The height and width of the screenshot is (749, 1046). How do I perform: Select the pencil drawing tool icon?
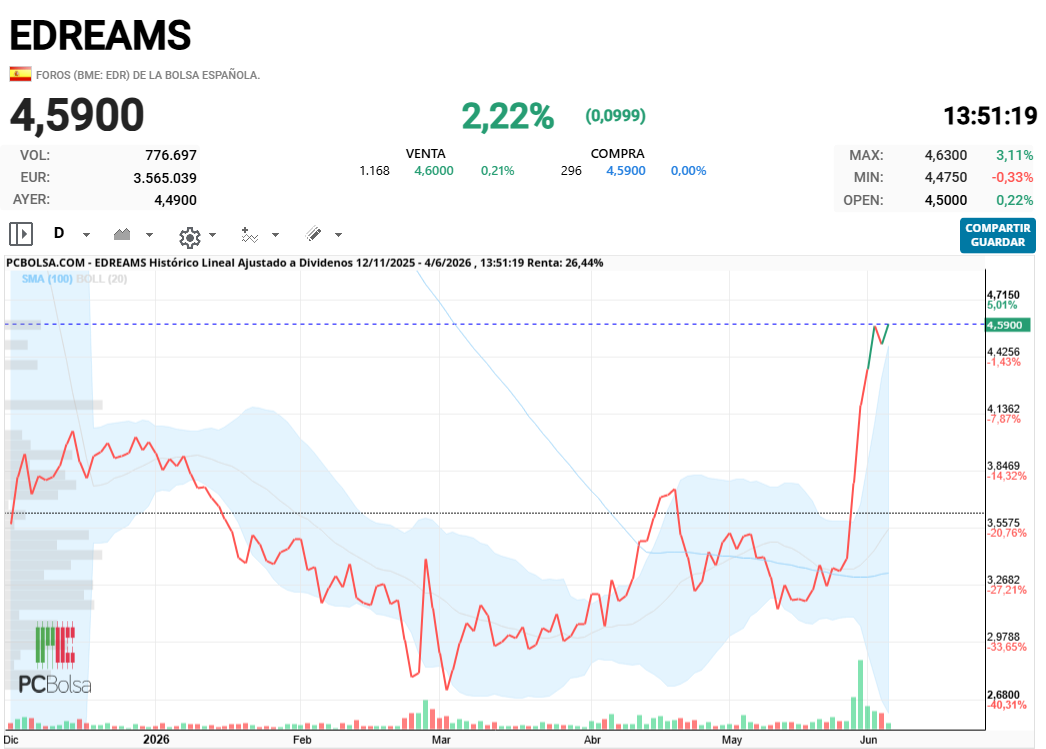click(x=314, y=234)
